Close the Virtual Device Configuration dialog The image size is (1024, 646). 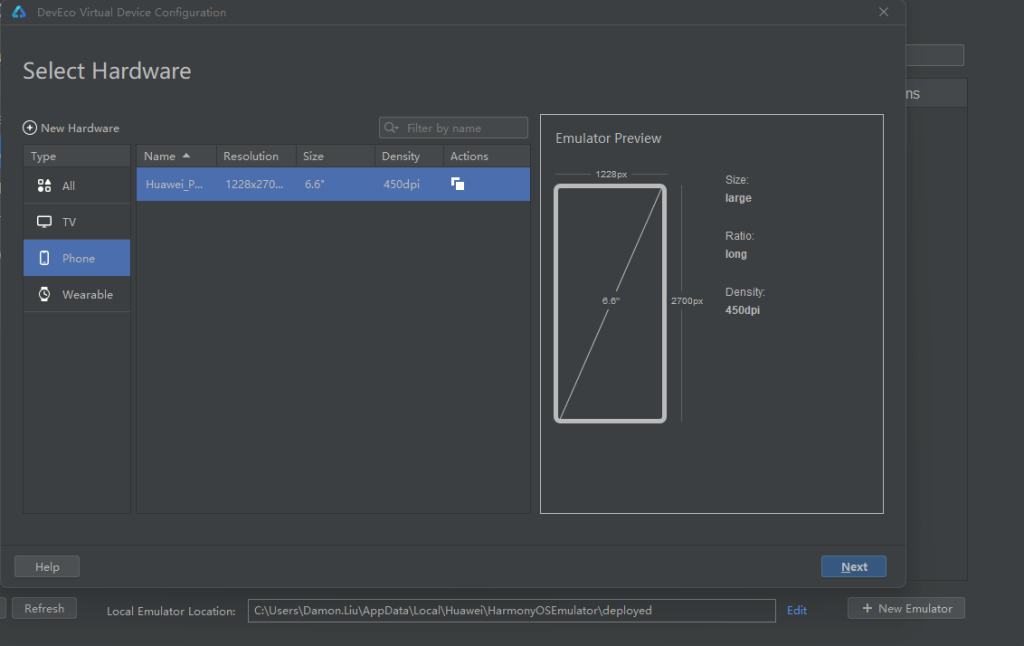point(884,12)
